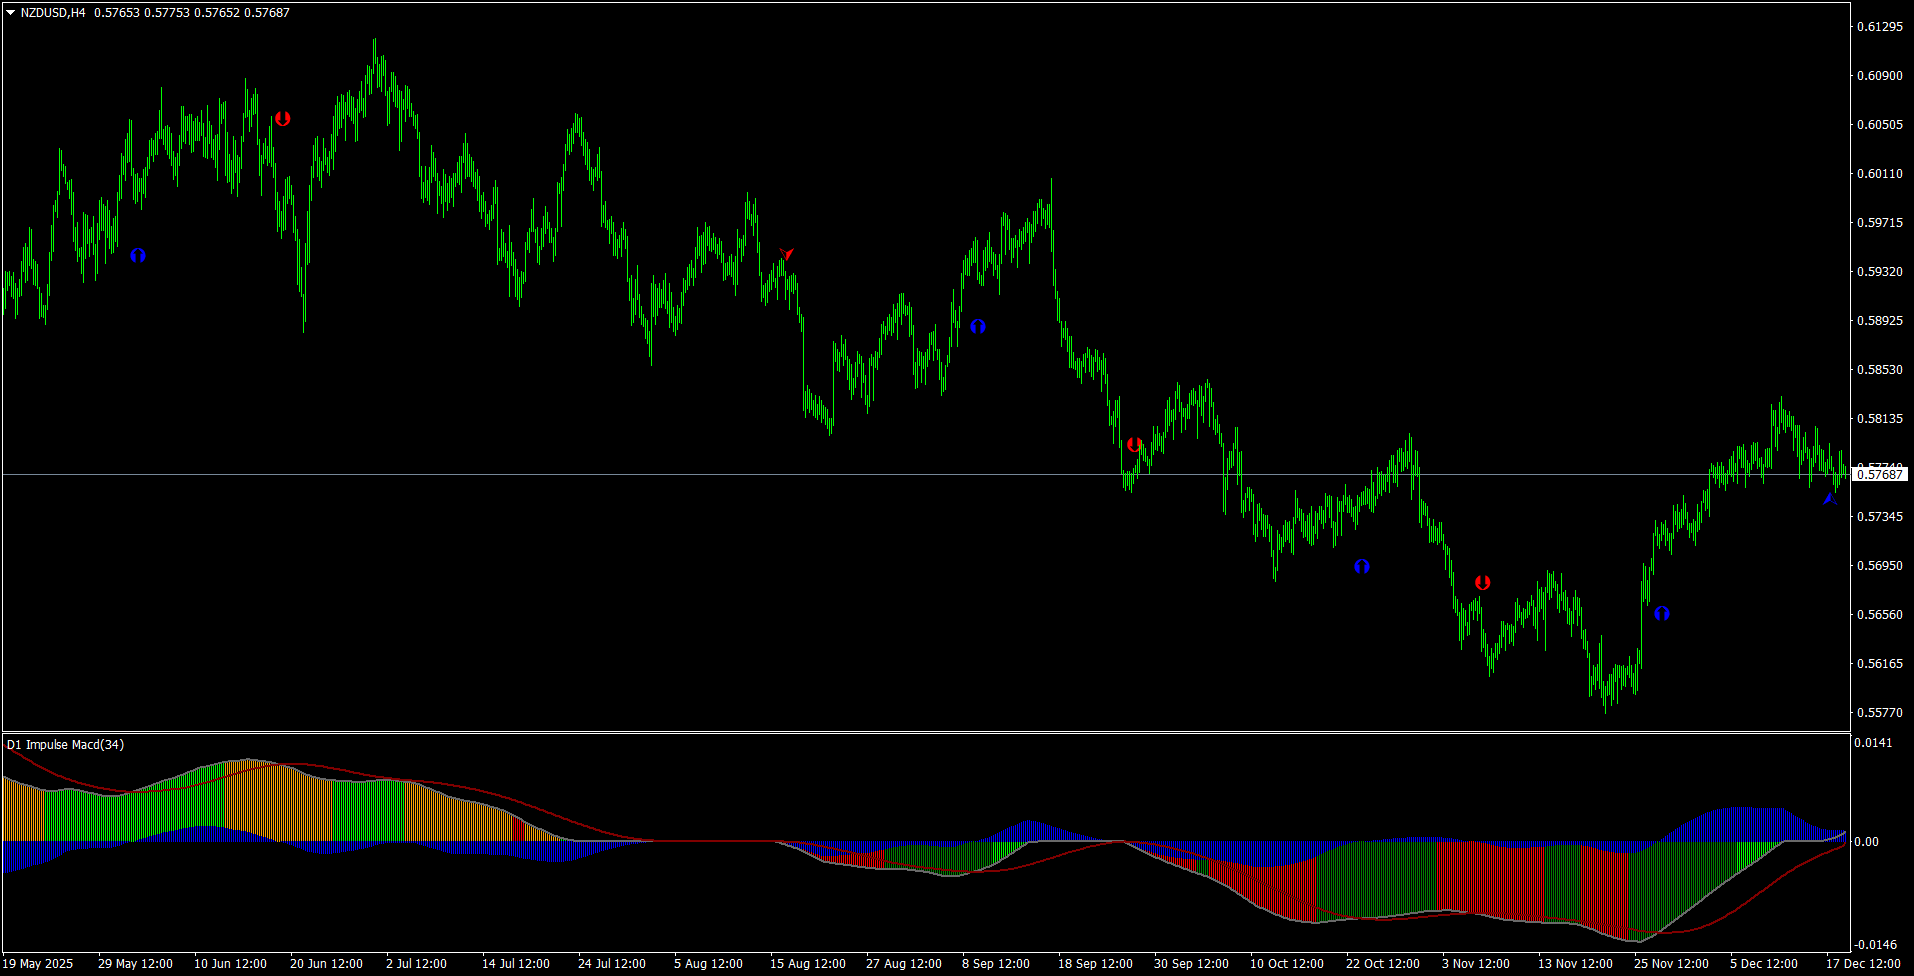Select the red sell arrow near 0.60505
Screen dimensions: 1914x976
coord(283,119)
